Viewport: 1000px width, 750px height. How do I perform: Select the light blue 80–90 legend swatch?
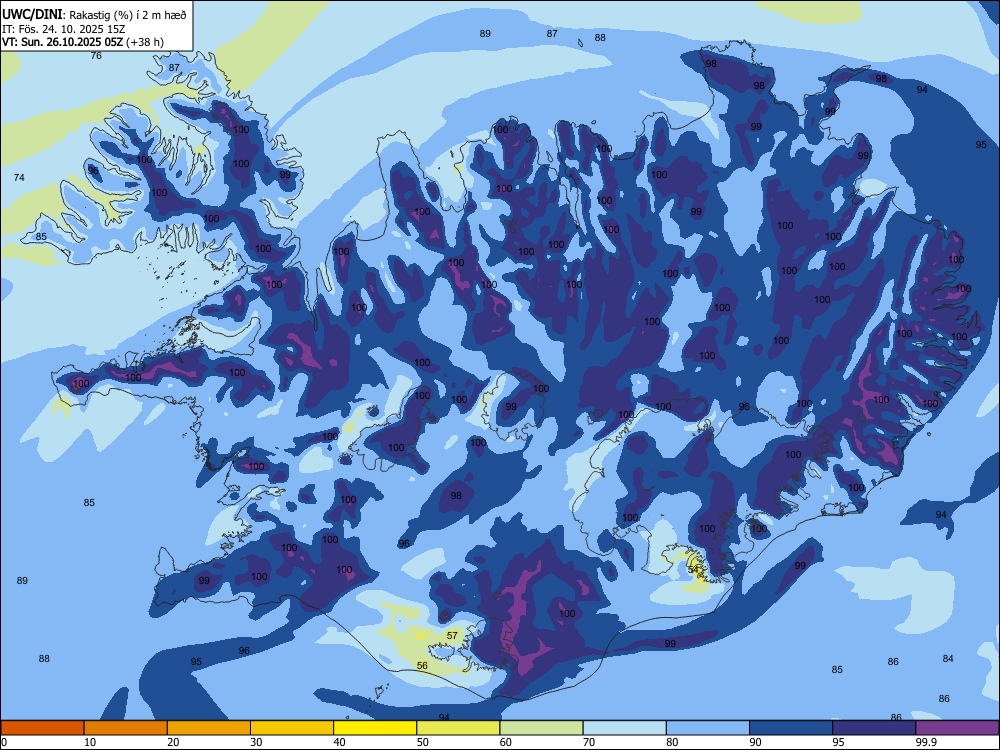coord(708,728)
